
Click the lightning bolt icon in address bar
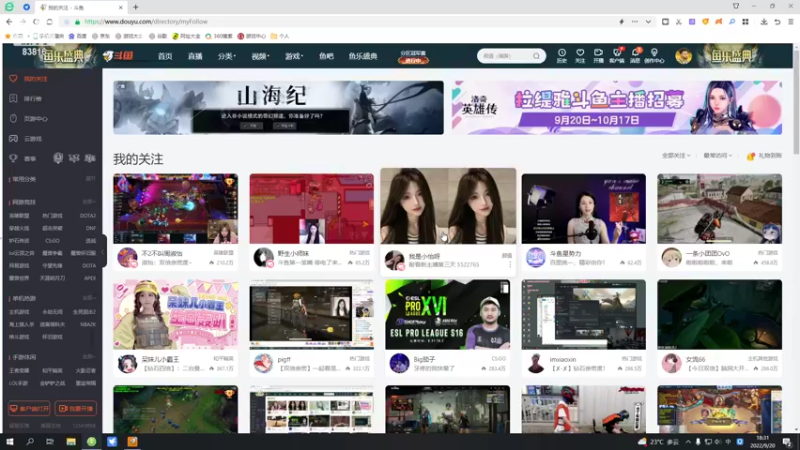tap(621, 21)
